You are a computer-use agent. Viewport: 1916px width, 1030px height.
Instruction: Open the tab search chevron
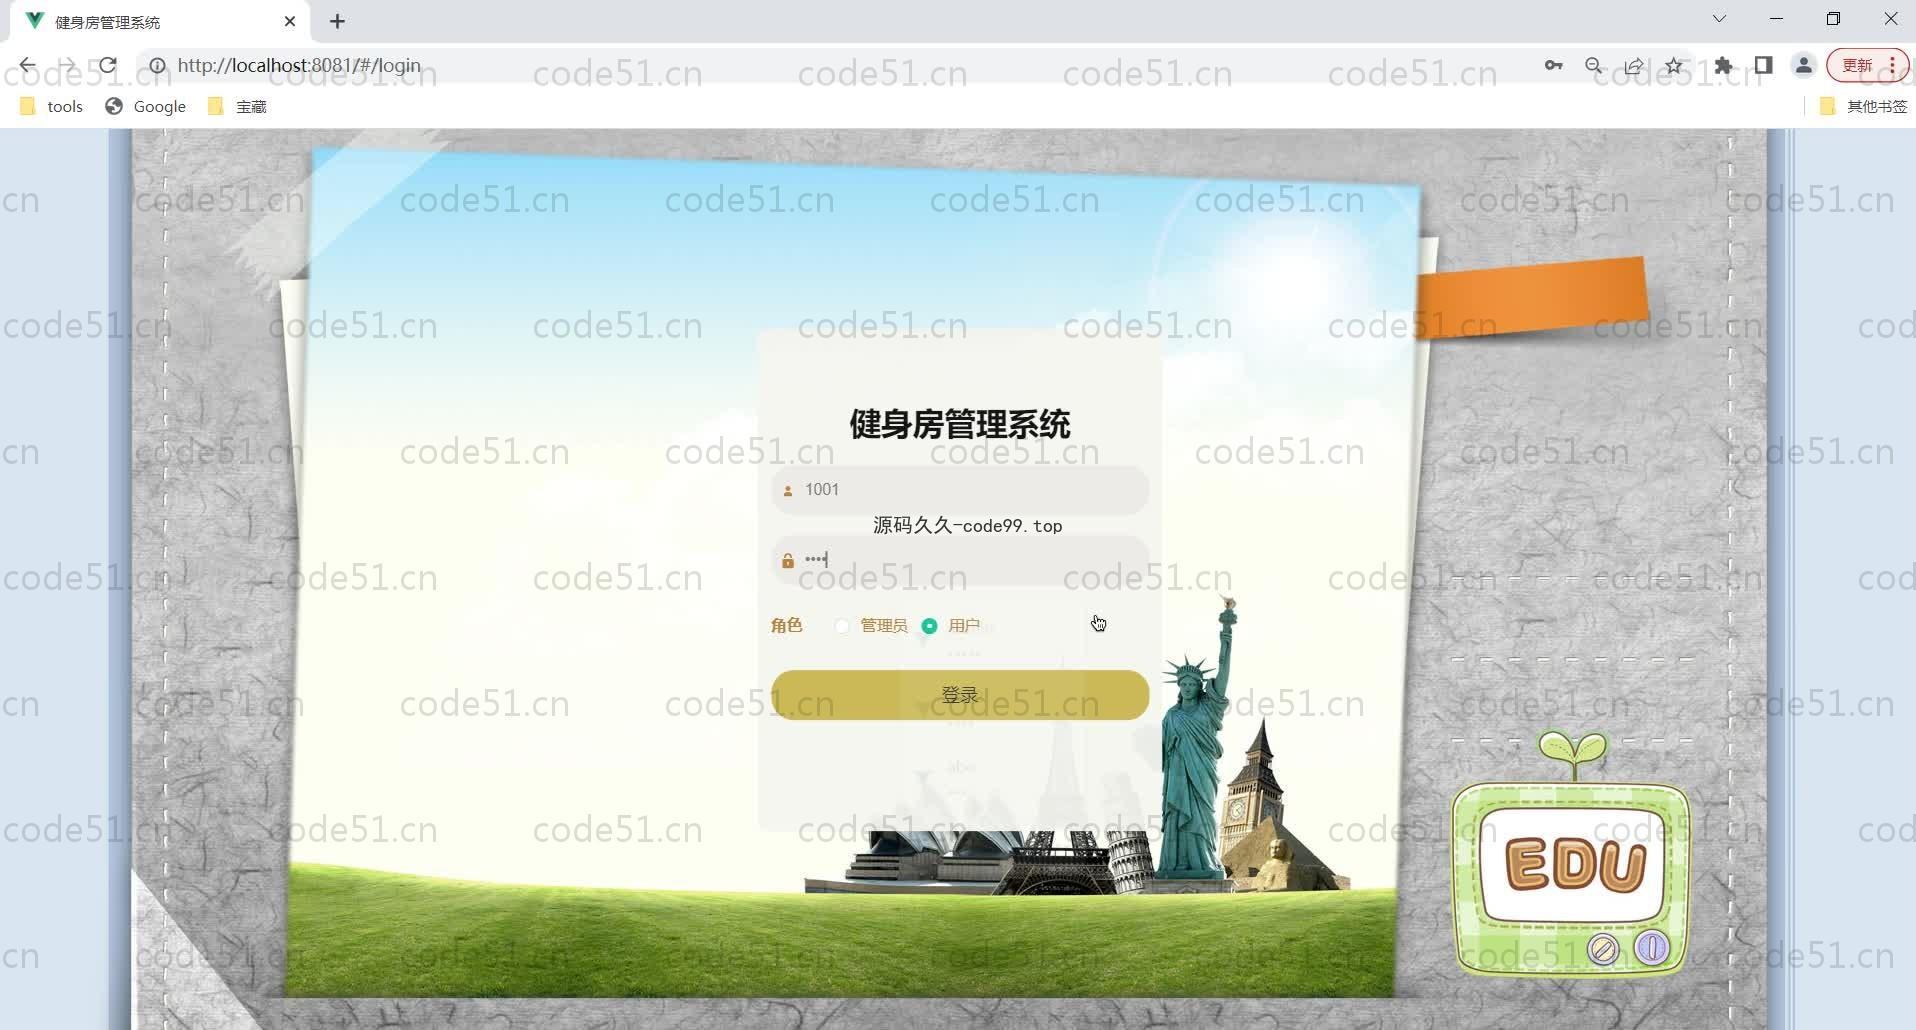pyautogui.click(x=1719, y=19)
